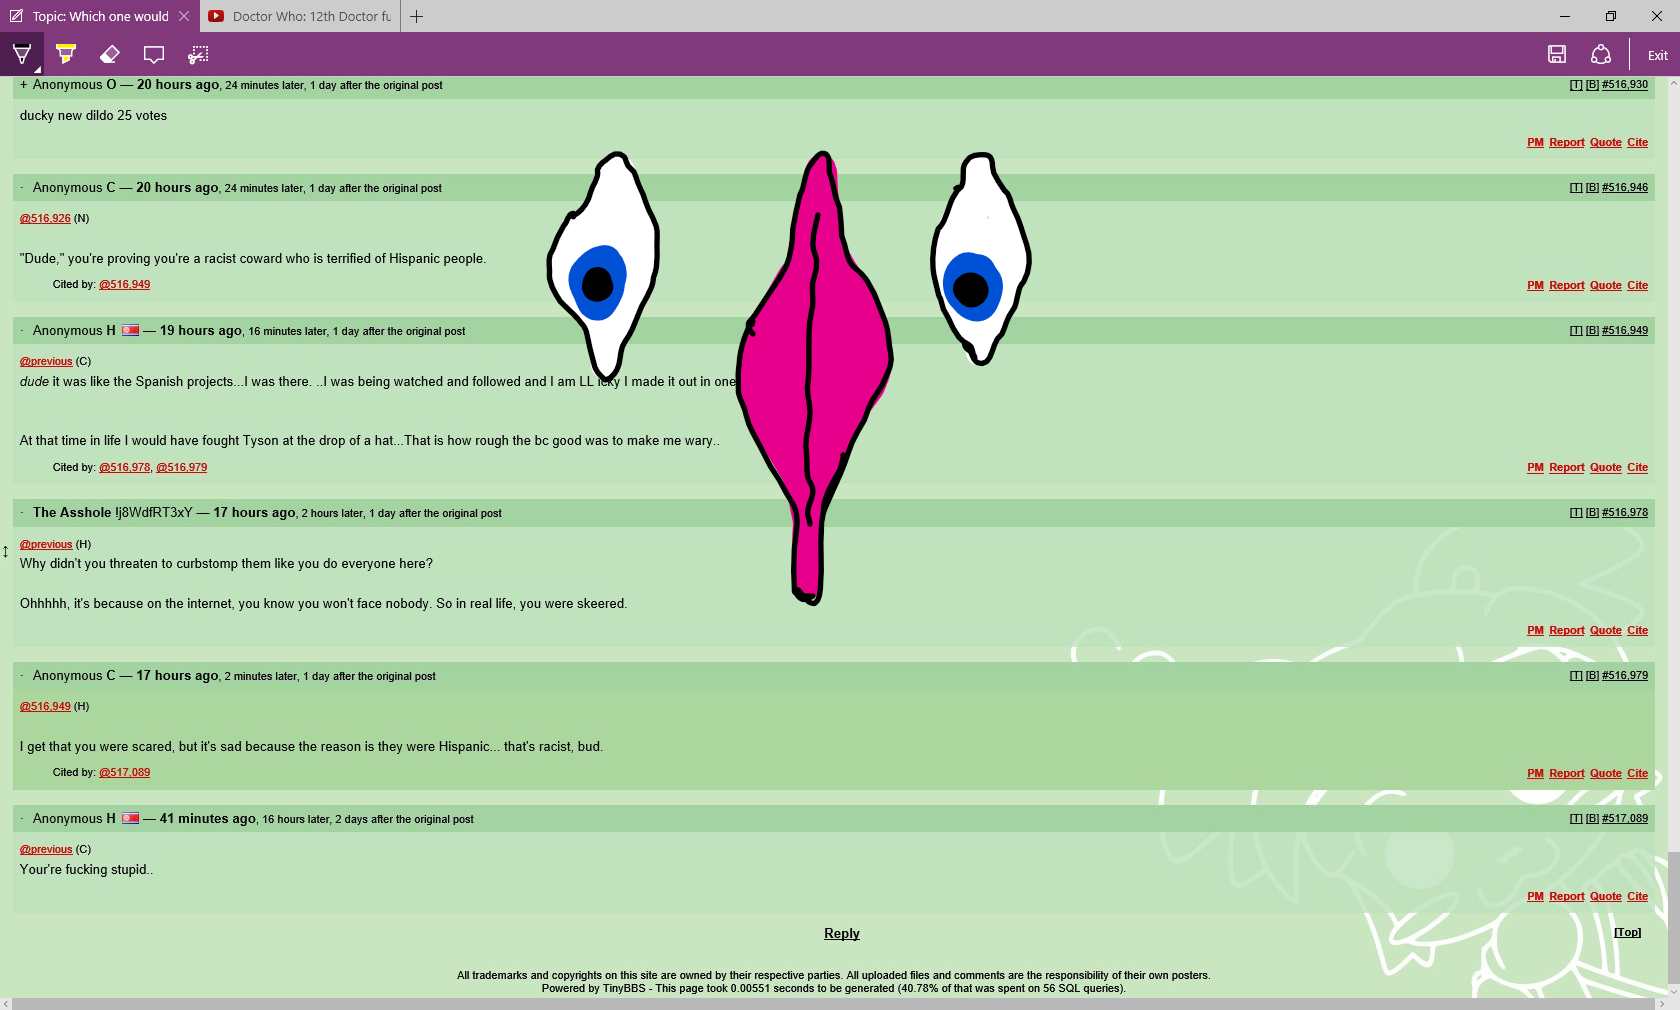Image resolution: width=1680 pixels, height=1010 pixels.
Task: Open a new browser tab
Action: tap(417, 16)
